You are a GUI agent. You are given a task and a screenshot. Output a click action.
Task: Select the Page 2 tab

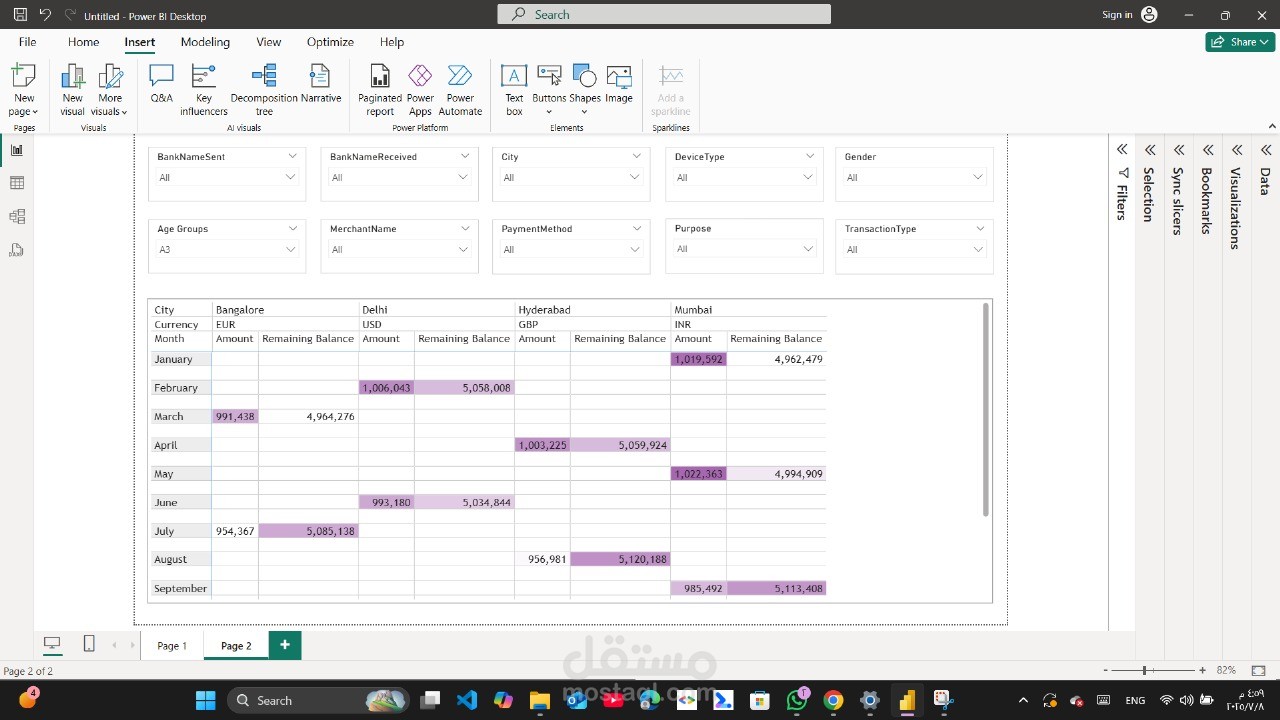[x=236, y=645]
